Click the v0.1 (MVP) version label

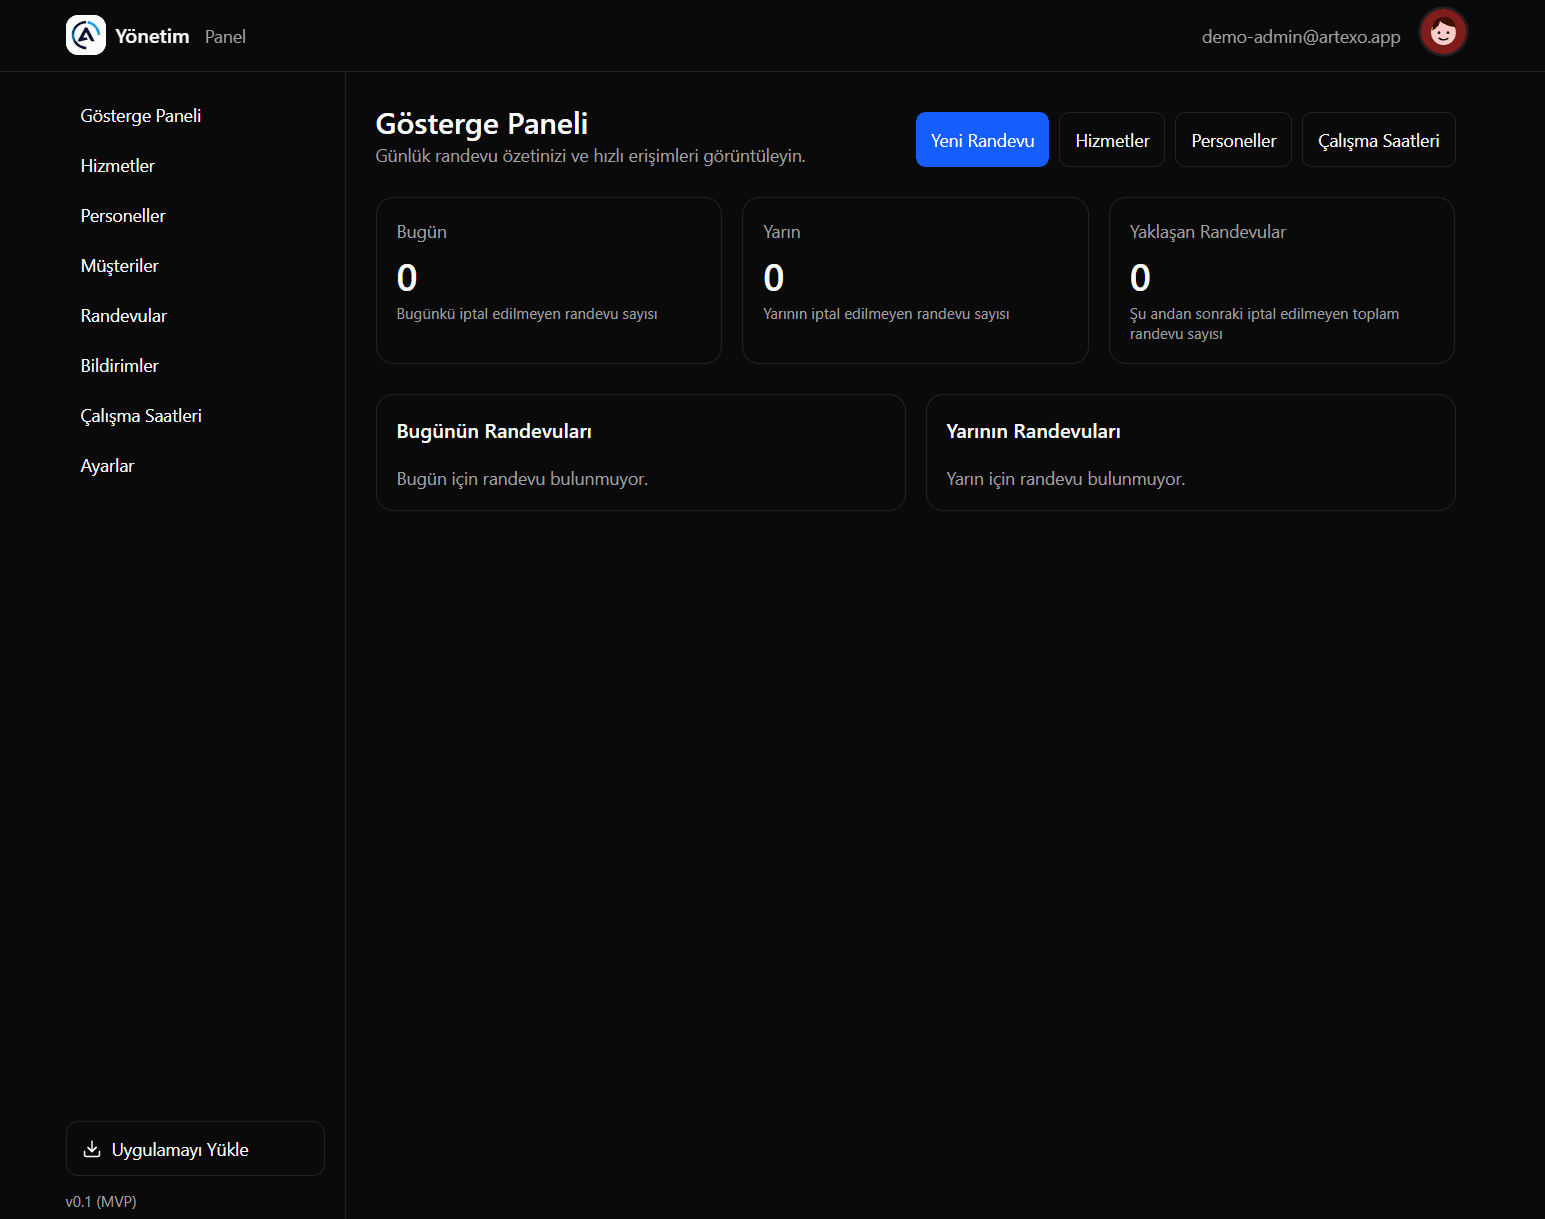[x=101, y=1202]
